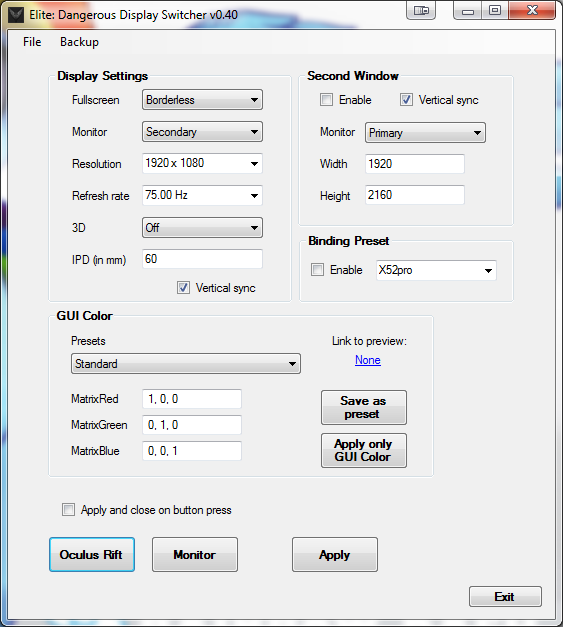Click the Save as preset button
This screenshot has height=627, width=563.
coord(364,407)
